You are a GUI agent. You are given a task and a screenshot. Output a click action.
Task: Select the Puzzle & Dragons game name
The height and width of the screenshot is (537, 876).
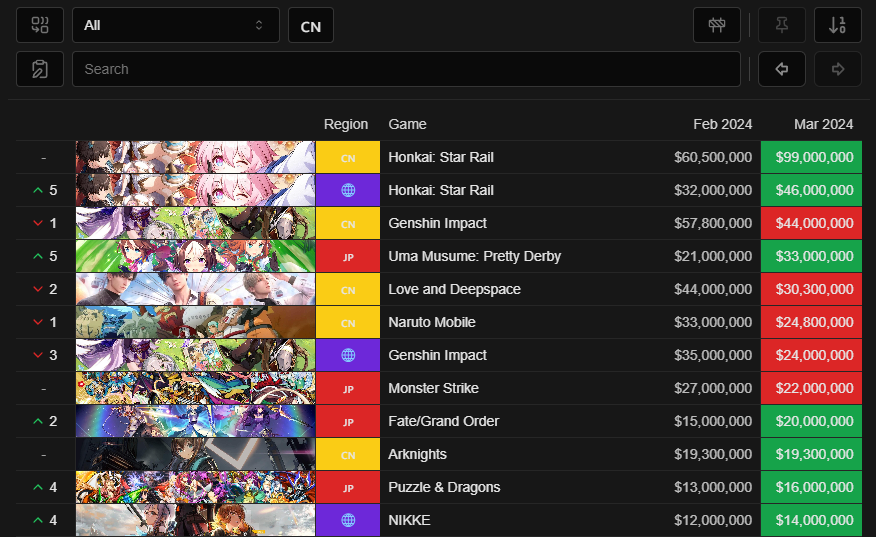click(444, 487)
